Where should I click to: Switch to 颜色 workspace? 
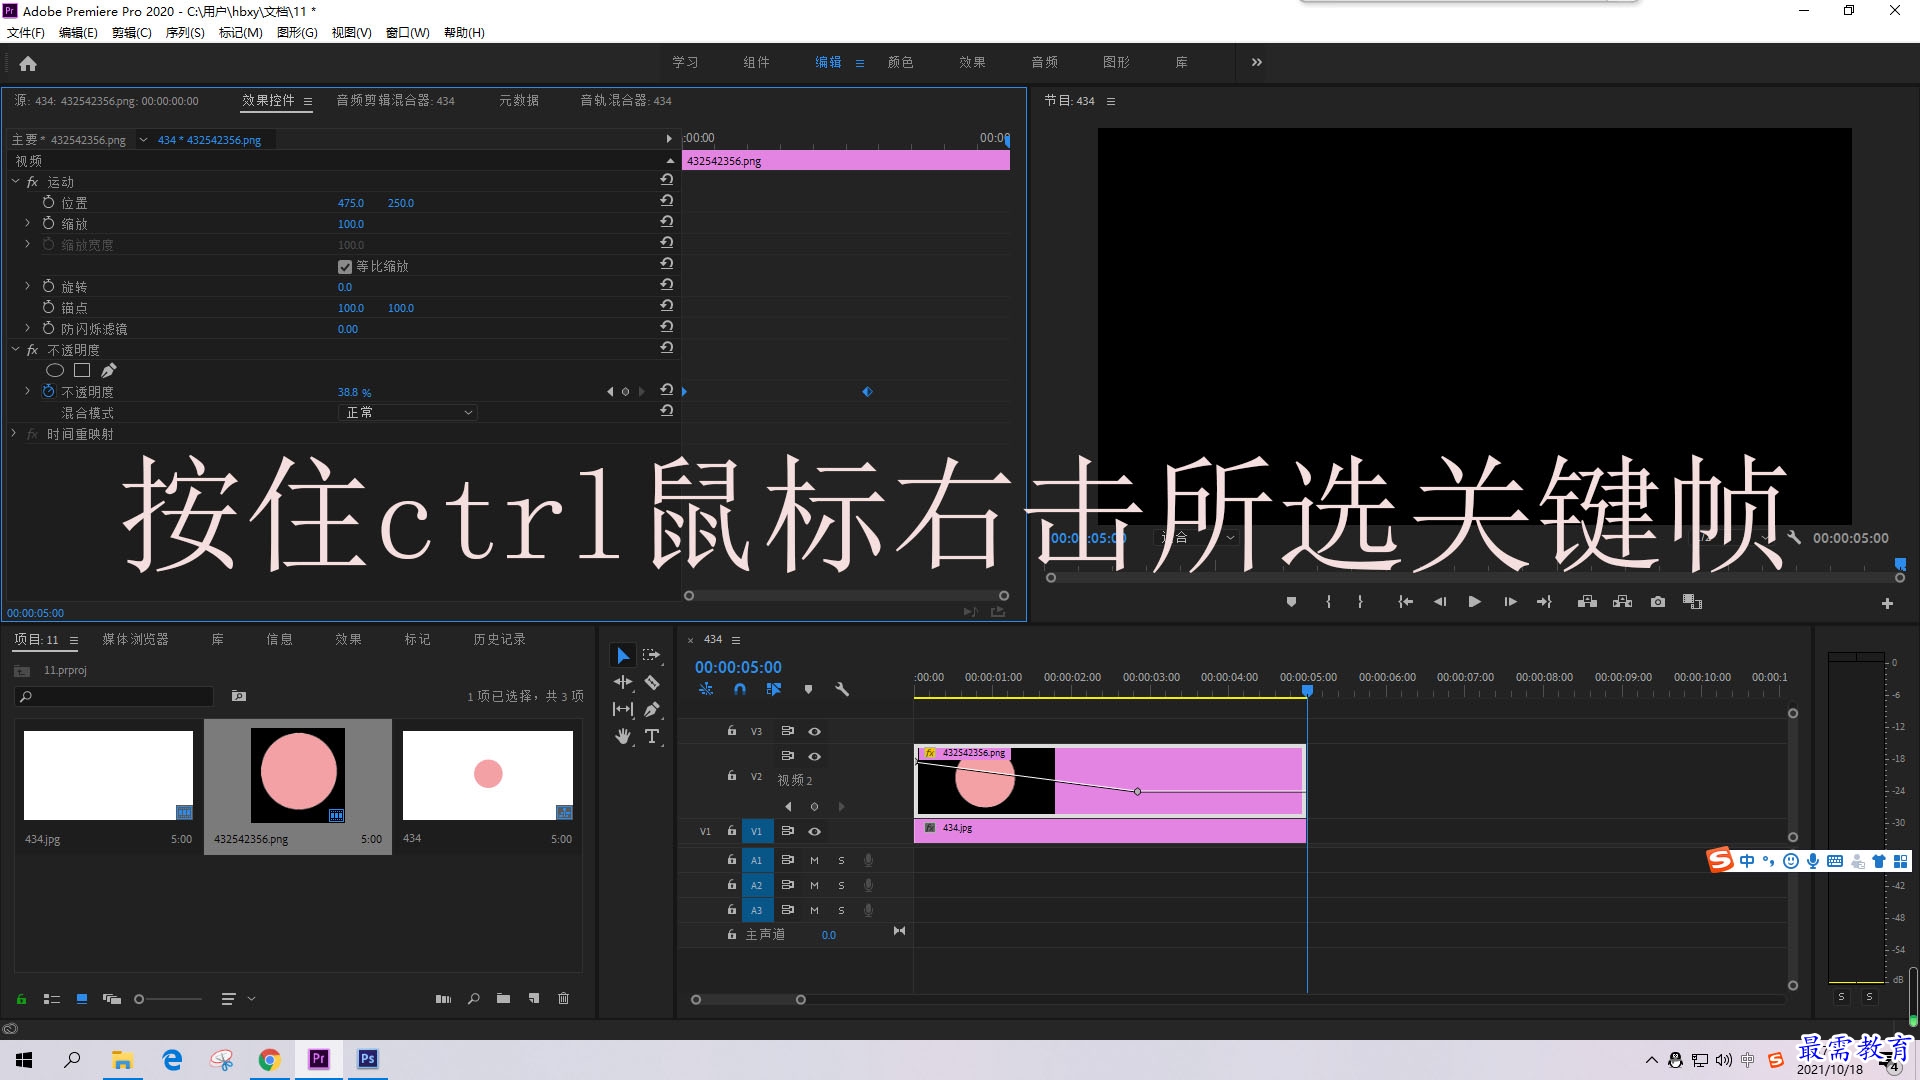coord(900,62)
